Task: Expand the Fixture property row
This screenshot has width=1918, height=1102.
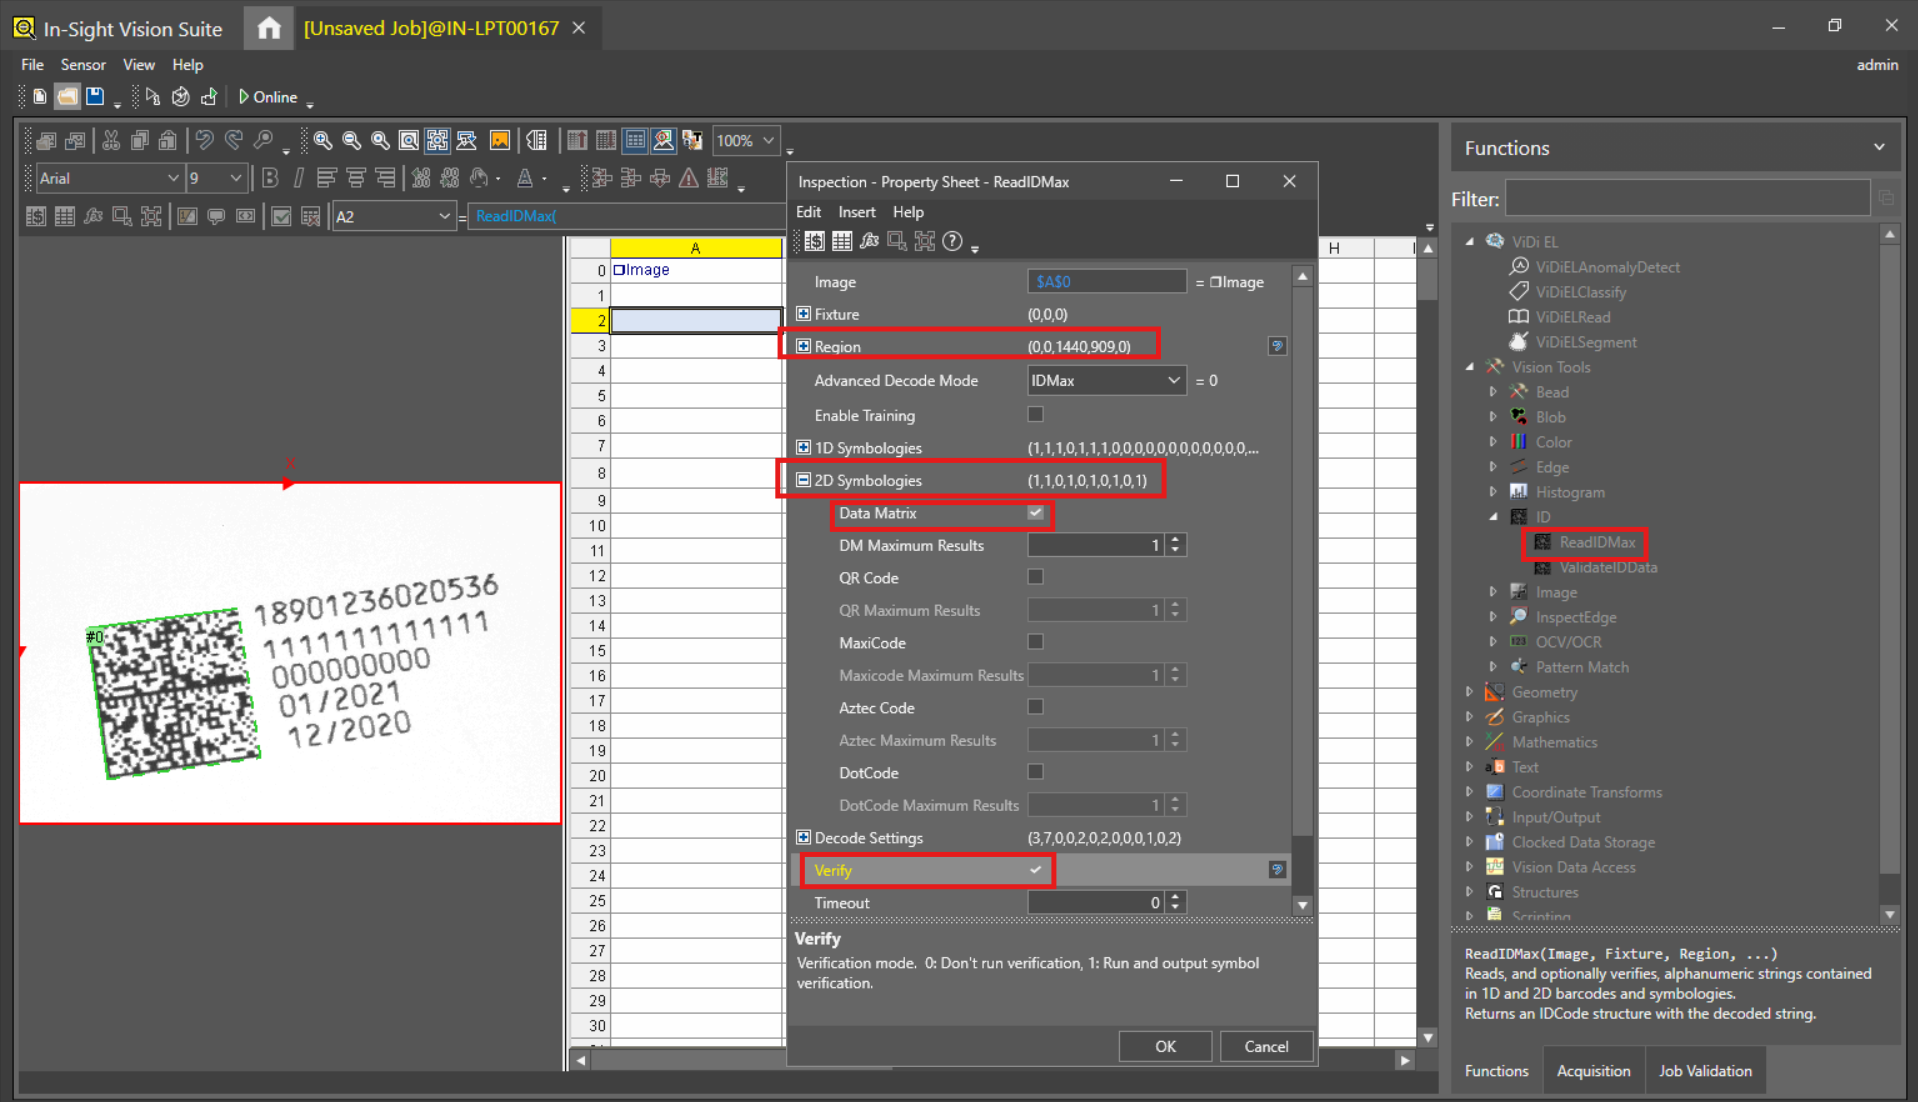Action: coord(803,314)
